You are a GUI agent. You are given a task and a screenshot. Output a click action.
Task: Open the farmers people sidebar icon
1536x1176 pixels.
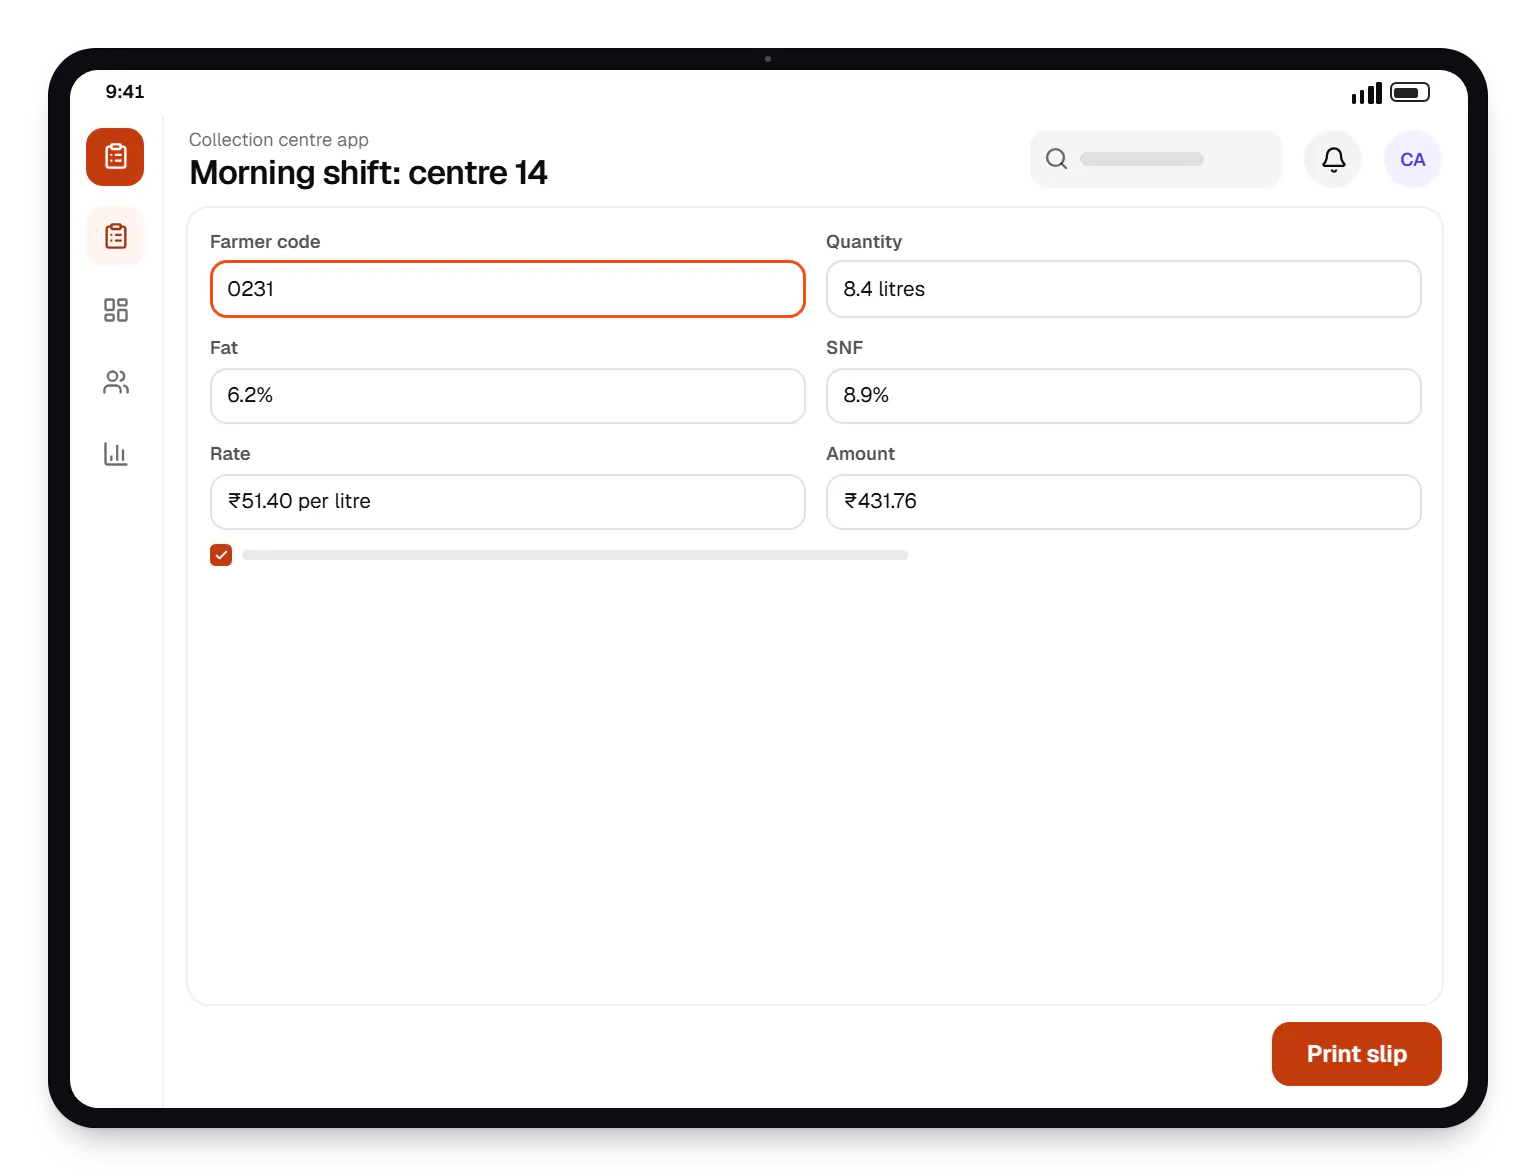(x=116, y=382)
